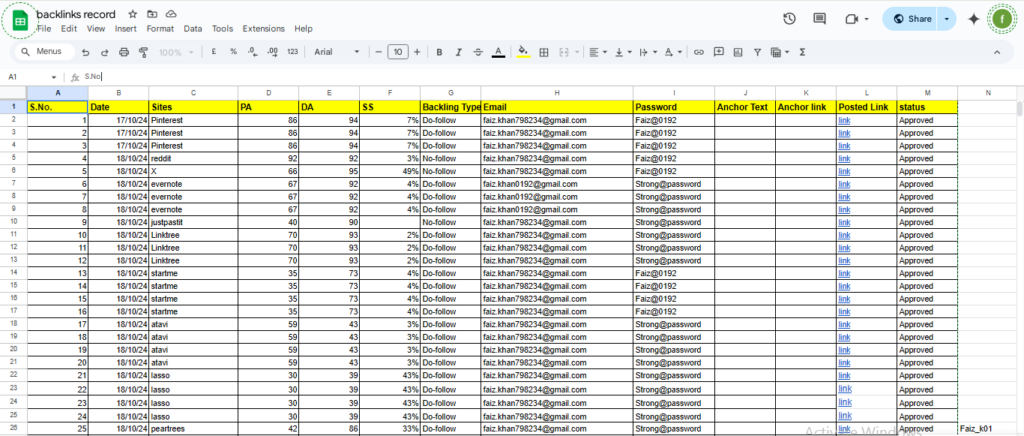The image size is (1024, 436).
Task: Open the account avatar menu
Action: pyautogui.click(x=1002, y=19)
